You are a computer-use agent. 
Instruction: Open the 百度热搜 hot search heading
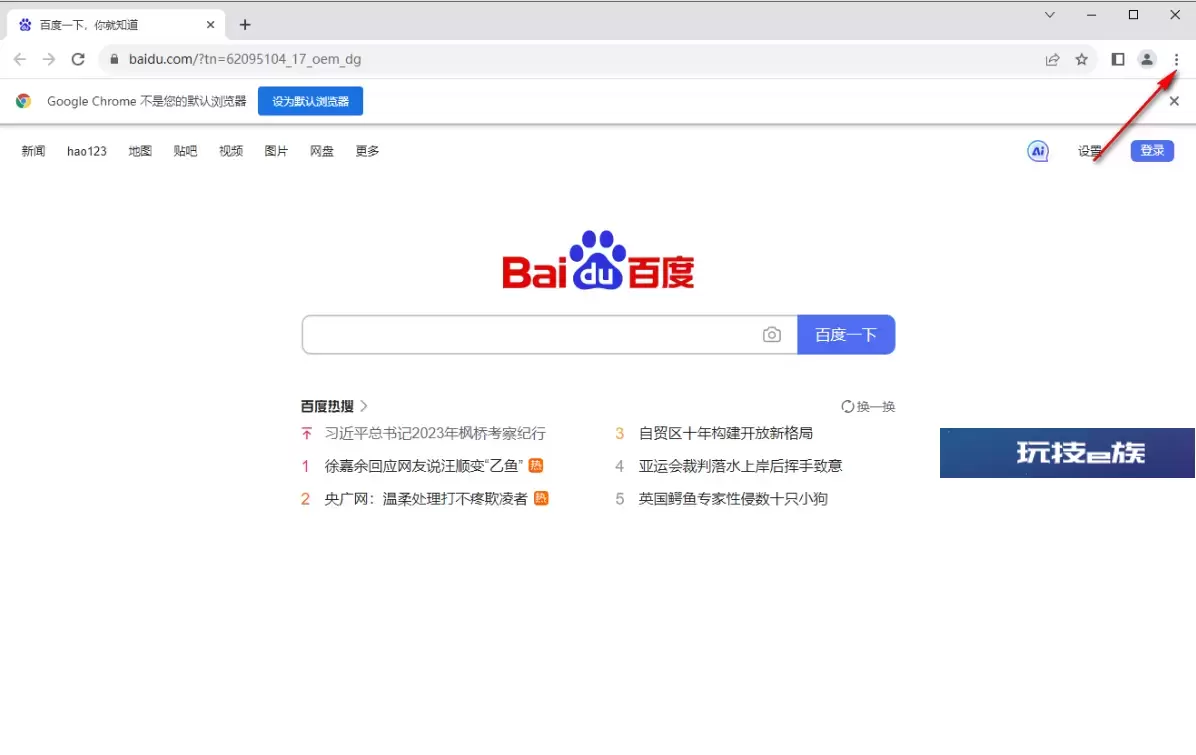(334, 406)
